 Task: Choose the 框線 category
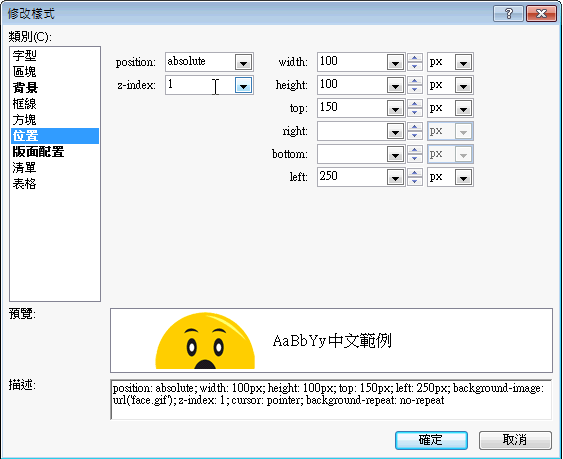(24, 104)
